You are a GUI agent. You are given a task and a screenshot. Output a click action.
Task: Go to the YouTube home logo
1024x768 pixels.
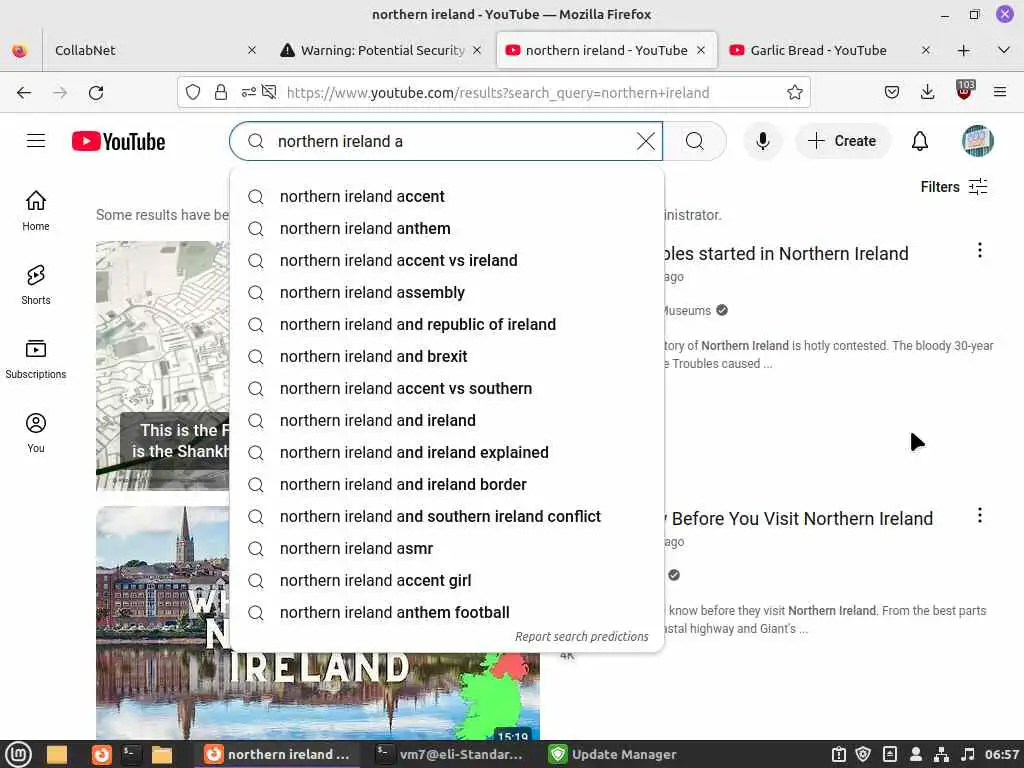[x=118, y=141]
